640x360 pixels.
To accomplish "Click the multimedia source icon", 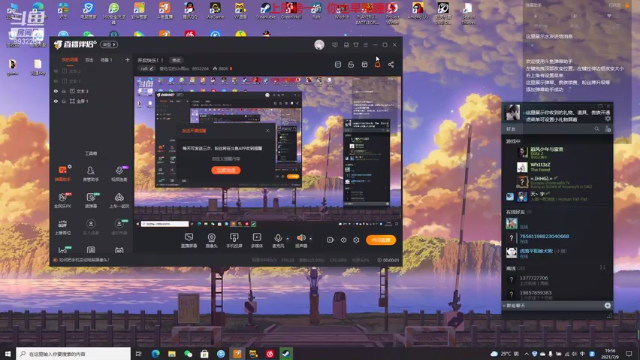I will click(x=257, y=240).
